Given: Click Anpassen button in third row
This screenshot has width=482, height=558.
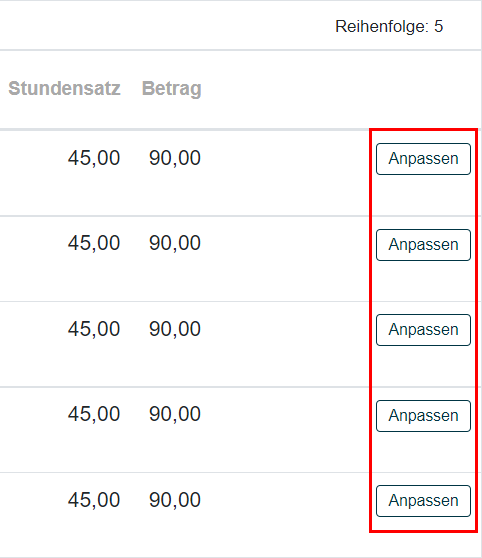Looking at the screenshot, I should tap(423, 330).
